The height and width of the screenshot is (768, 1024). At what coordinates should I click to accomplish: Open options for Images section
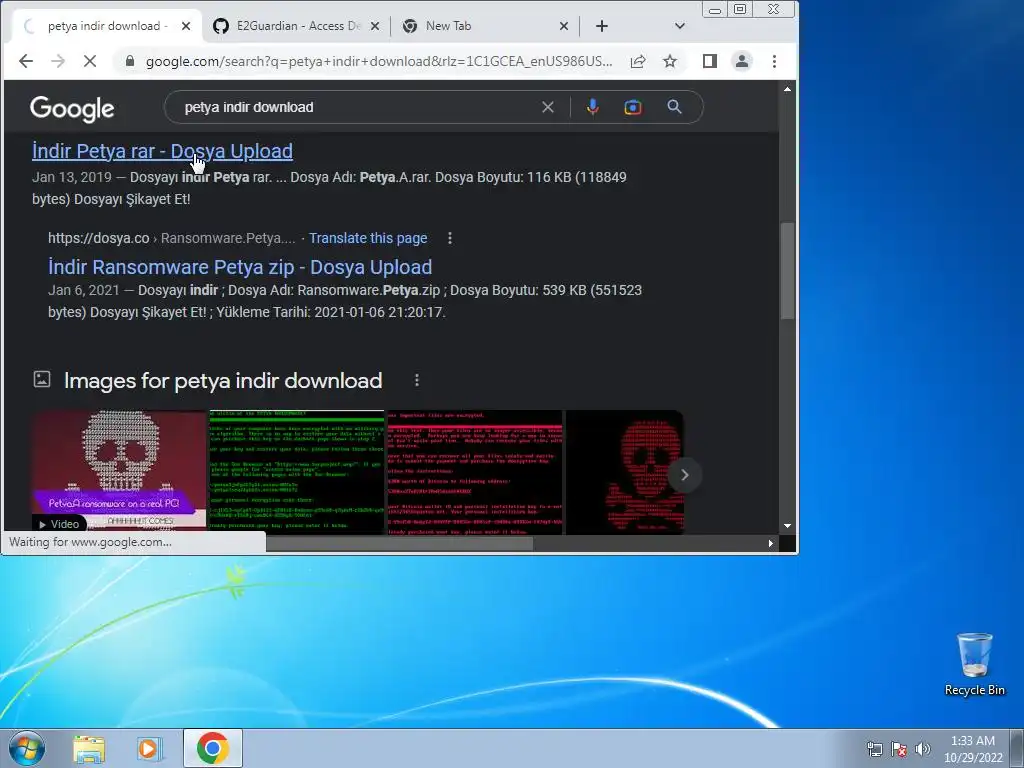tap(417, 380)
